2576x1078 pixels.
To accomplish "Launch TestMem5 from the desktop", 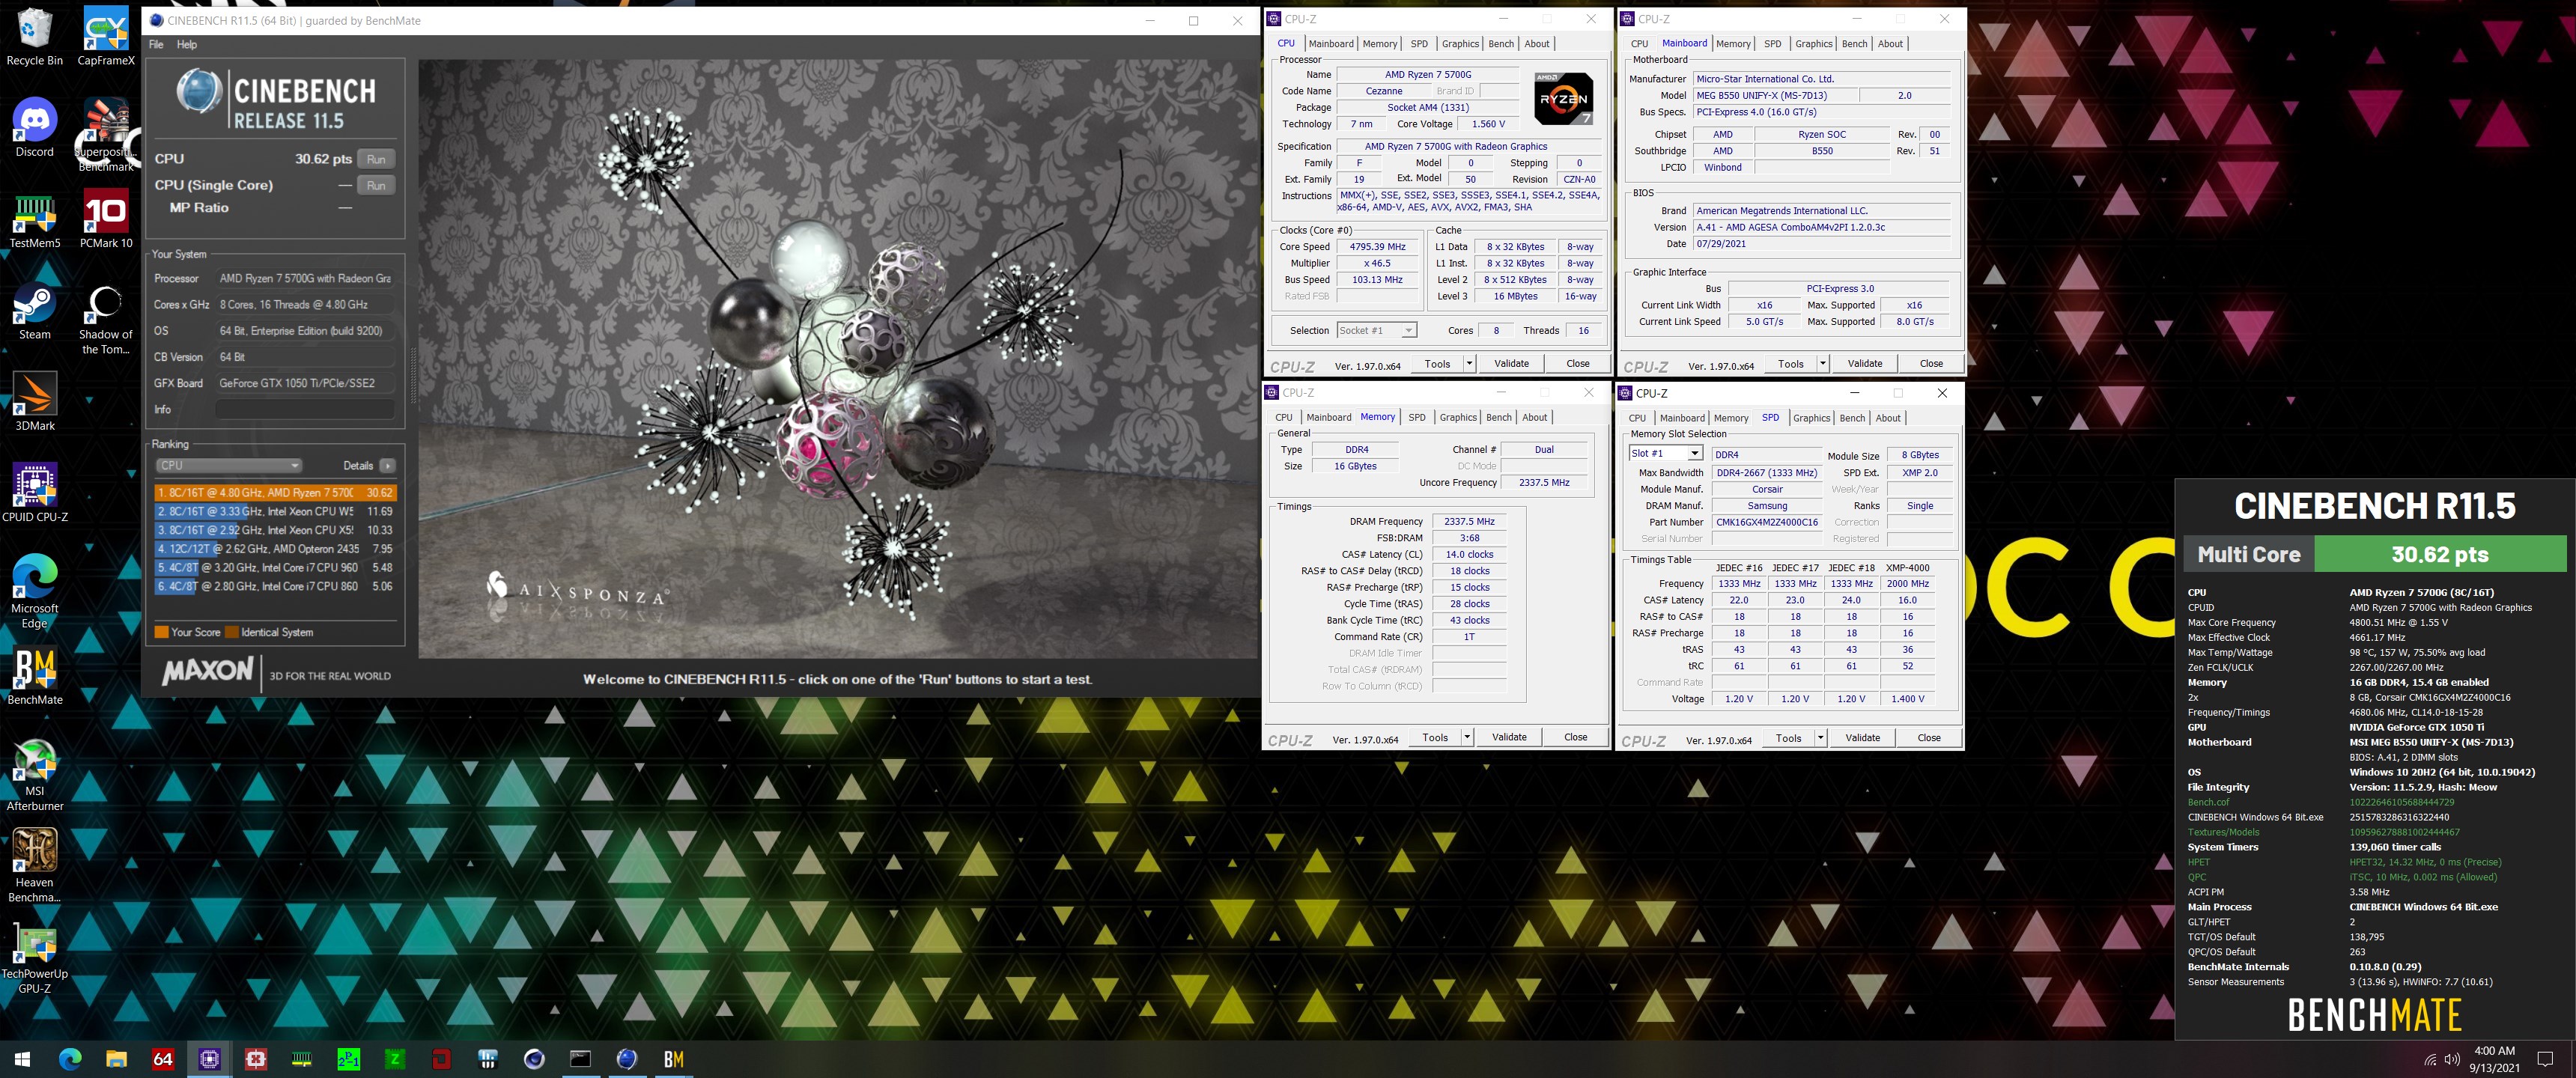I will (34, 220).
